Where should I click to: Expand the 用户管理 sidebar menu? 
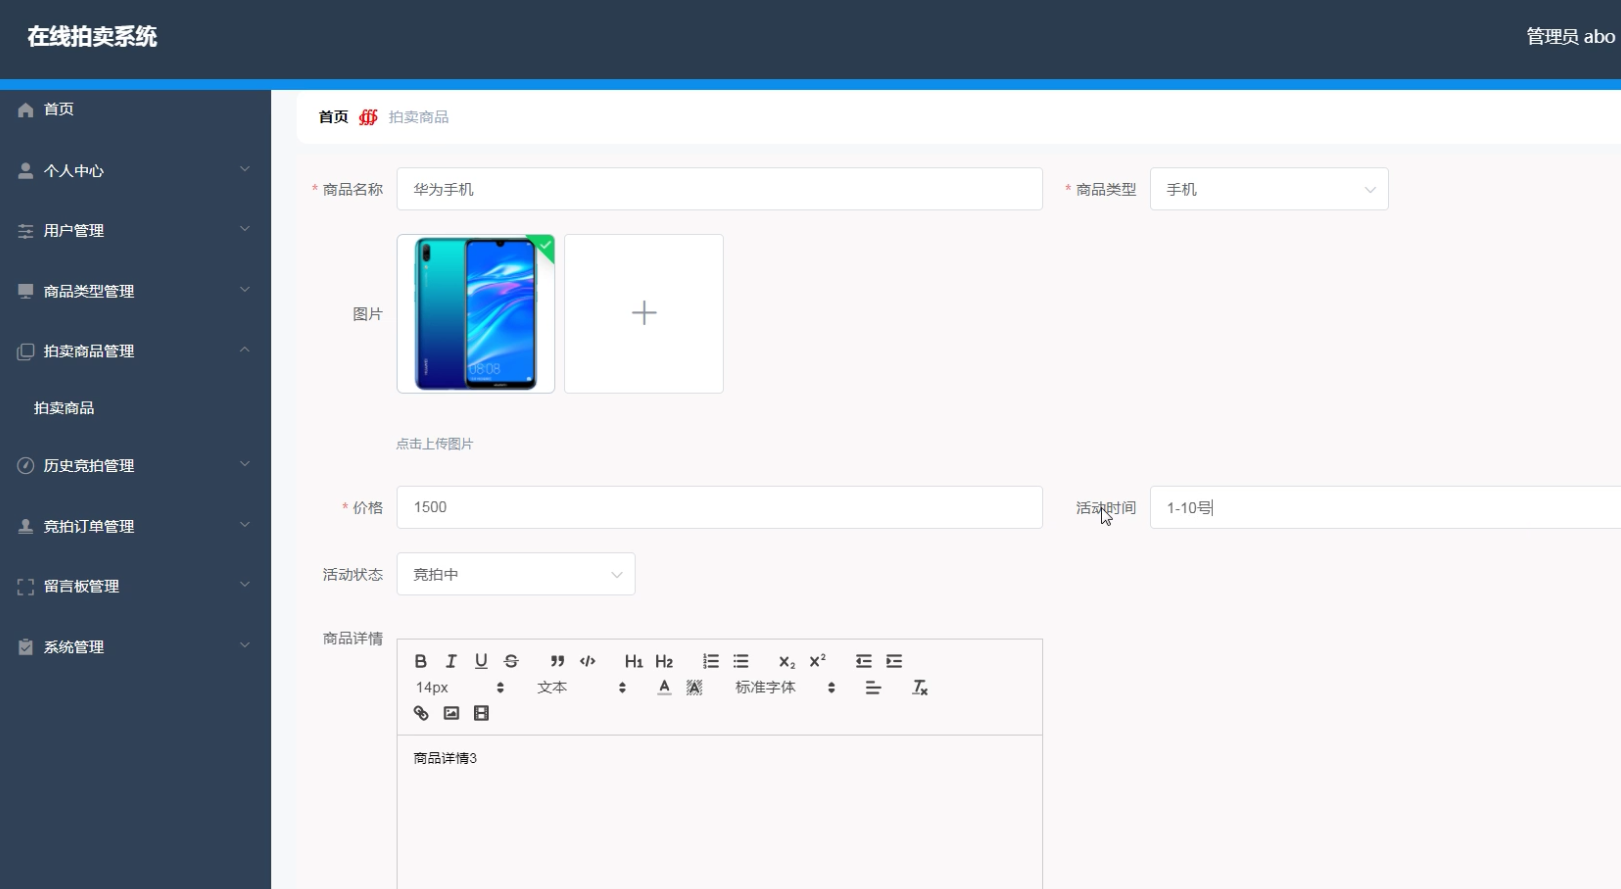[x=135, y=231]
